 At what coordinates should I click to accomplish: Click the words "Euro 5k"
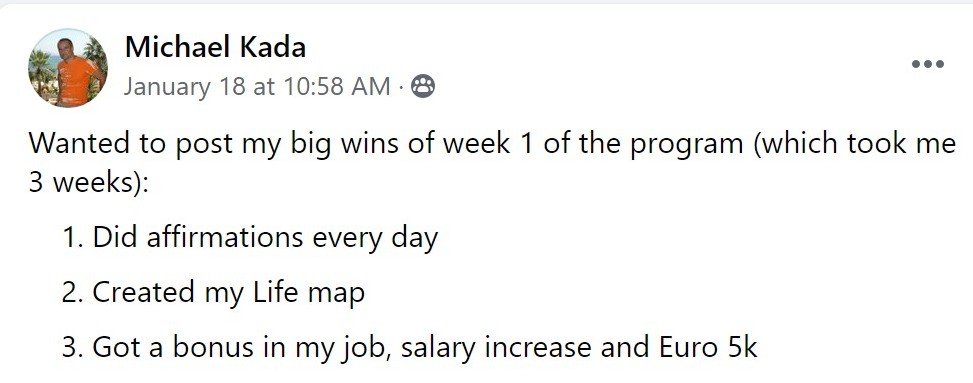point(708,347)
